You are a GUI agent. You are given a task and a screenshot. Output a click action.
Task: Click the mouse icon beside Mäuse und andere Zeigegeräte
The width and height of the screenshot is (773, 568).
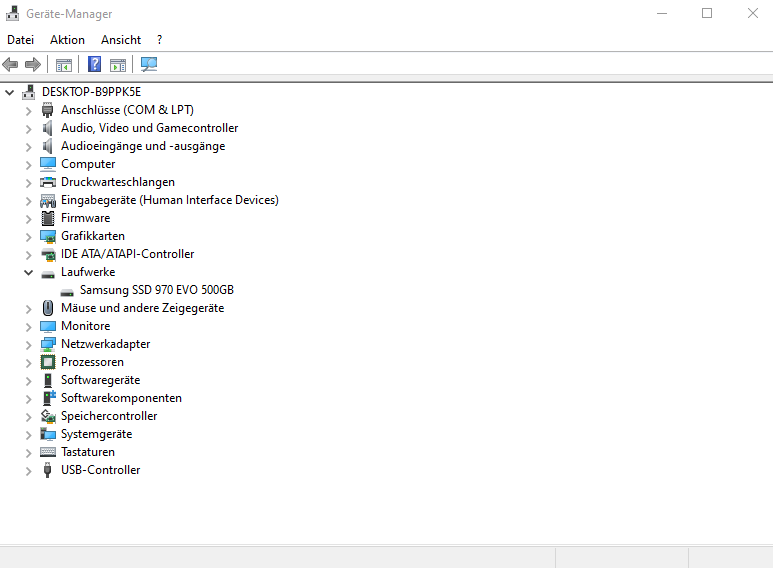tap(48, 308)
